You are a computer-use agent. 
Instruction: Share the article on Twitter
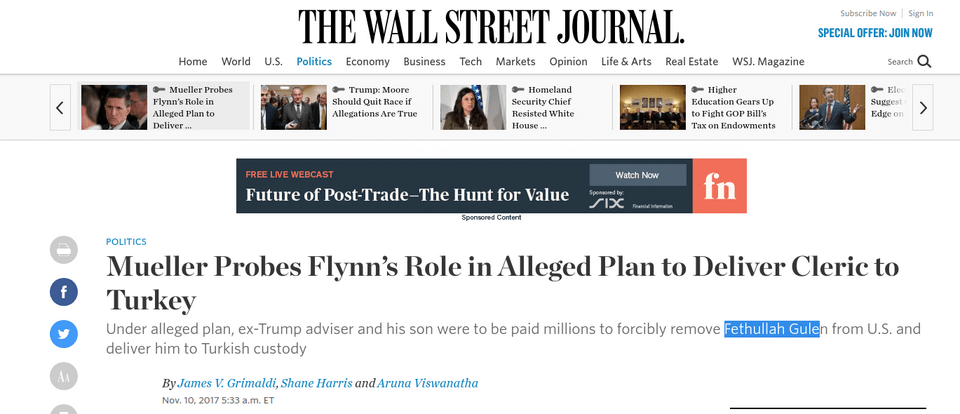pos(64,334)
